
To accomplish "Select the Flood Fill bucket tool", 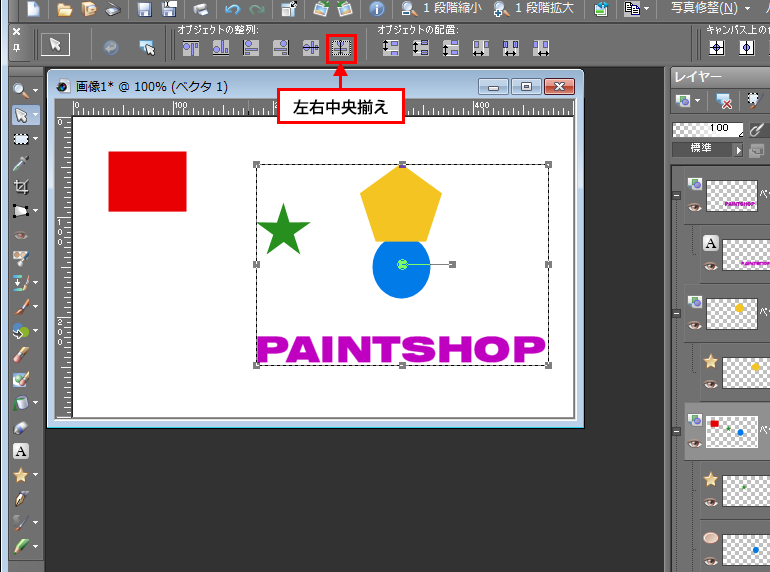I will coord(21,403).
